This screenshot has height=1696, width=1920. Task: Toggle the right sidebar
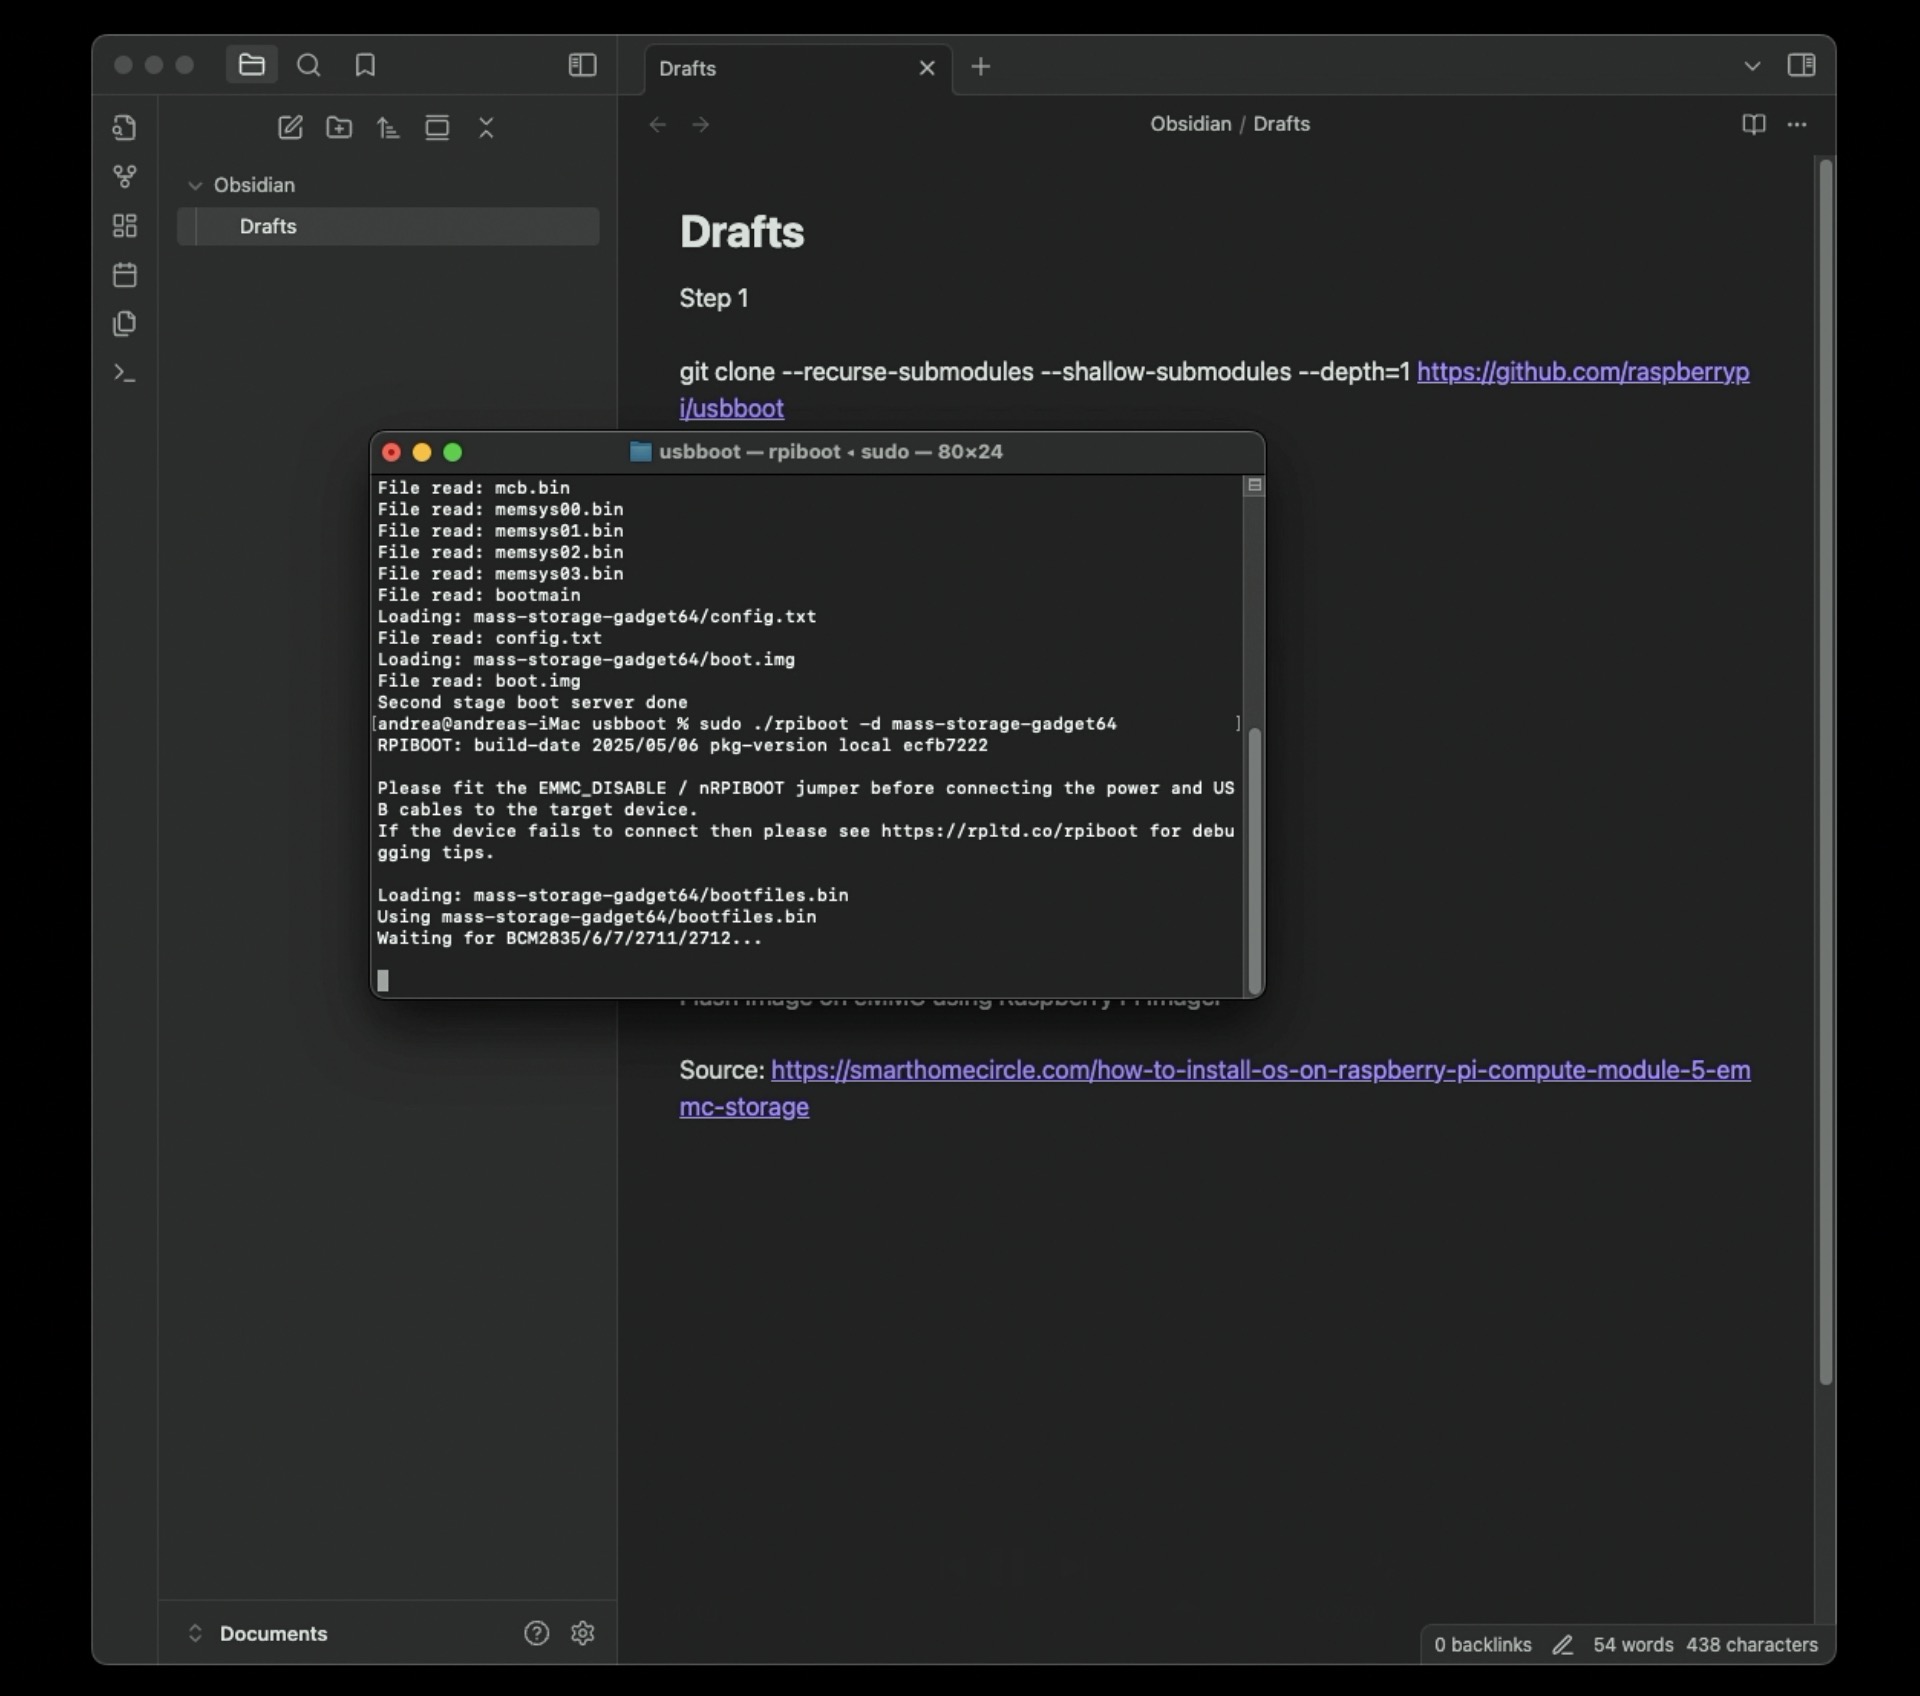1801,66
